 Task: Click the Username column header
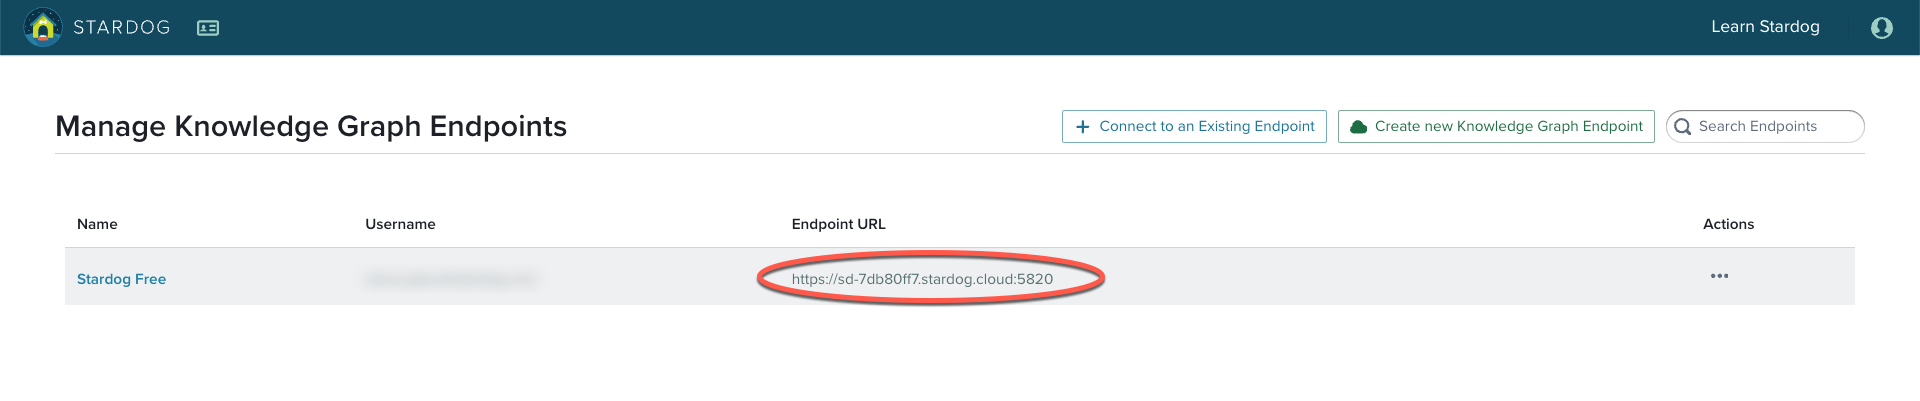point(400,224)
